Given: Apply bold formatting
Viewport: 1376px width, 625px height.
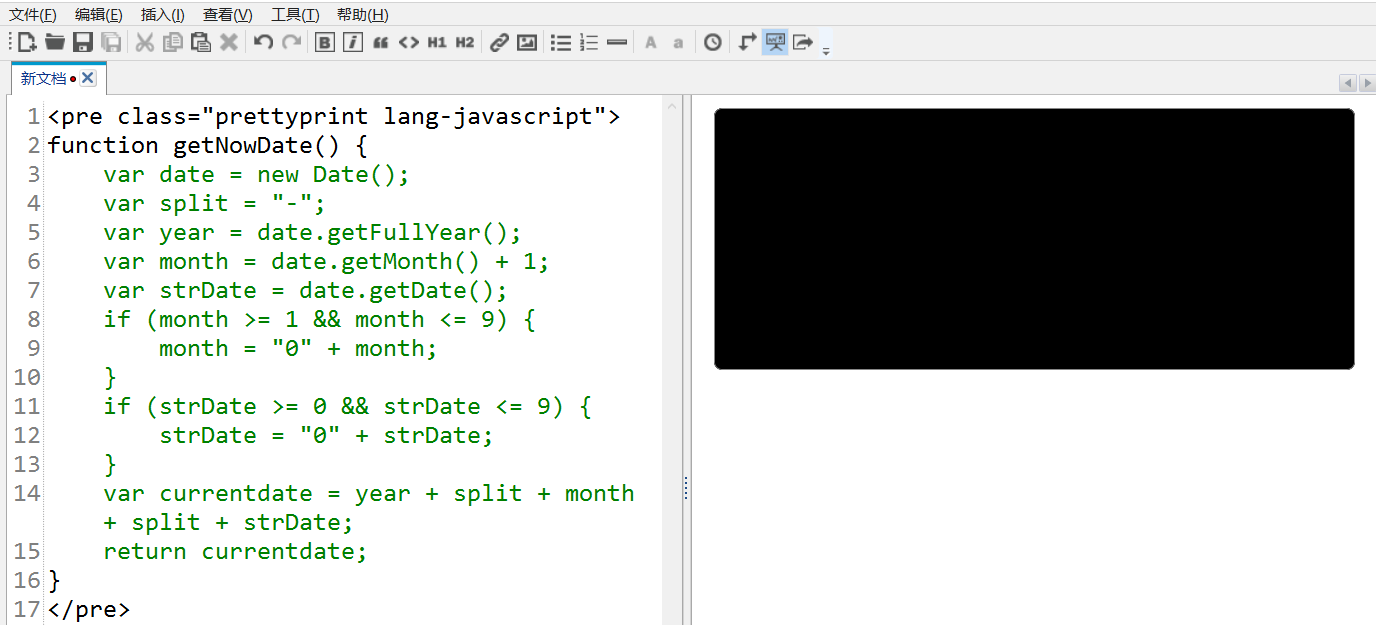Looking at the screenshot, I should coord(324,42).
